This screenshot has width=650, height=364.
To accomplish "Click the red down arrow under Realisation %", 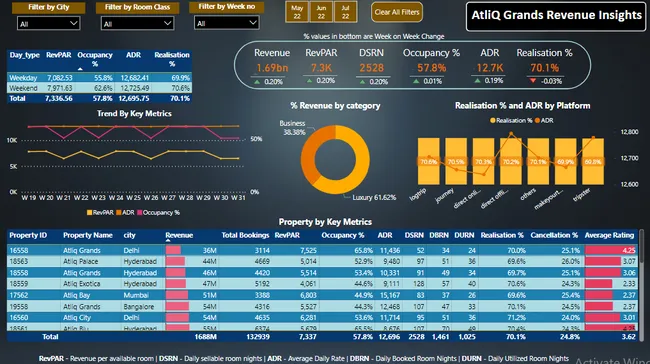I will click(533, 81).
